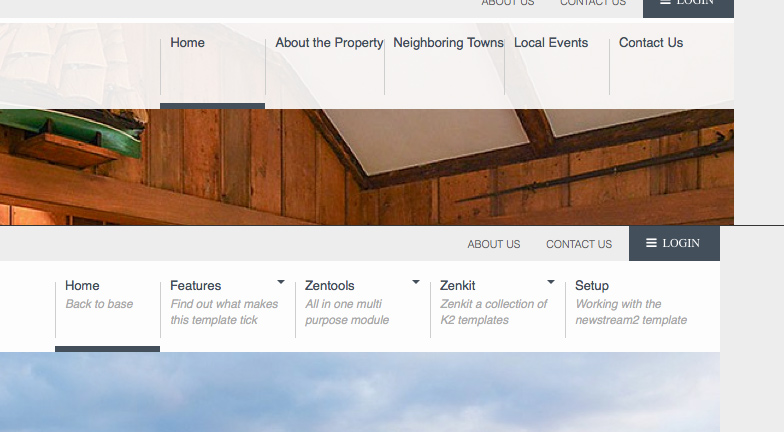Click the ABOUT US link in lower top bar
The height and width of the screenshot is (432, 784).
point(494,244)
